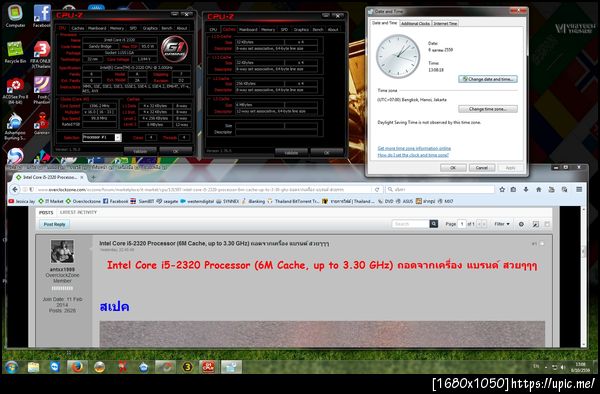Viewport: 600px width, 394px height.
Task: Open the westerndigital bookmark
Action: point(197,201)
